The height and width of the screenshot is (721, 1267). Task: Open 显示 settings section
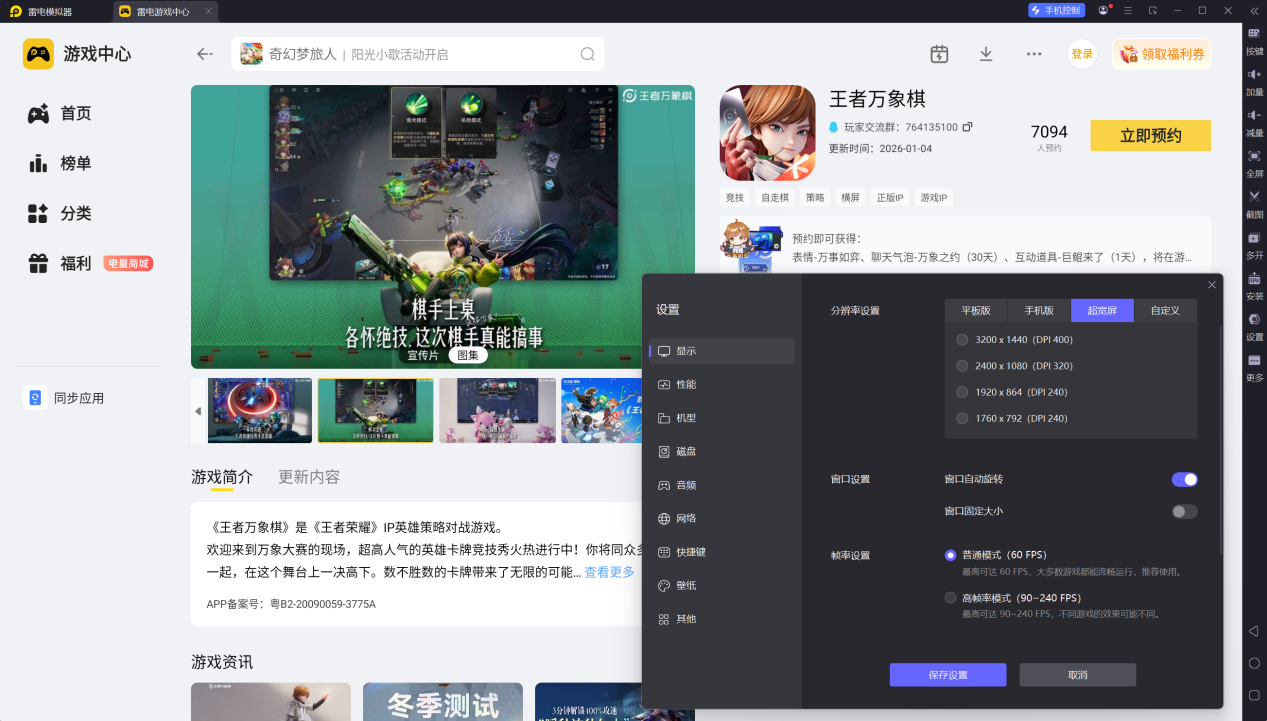(722, 351)
